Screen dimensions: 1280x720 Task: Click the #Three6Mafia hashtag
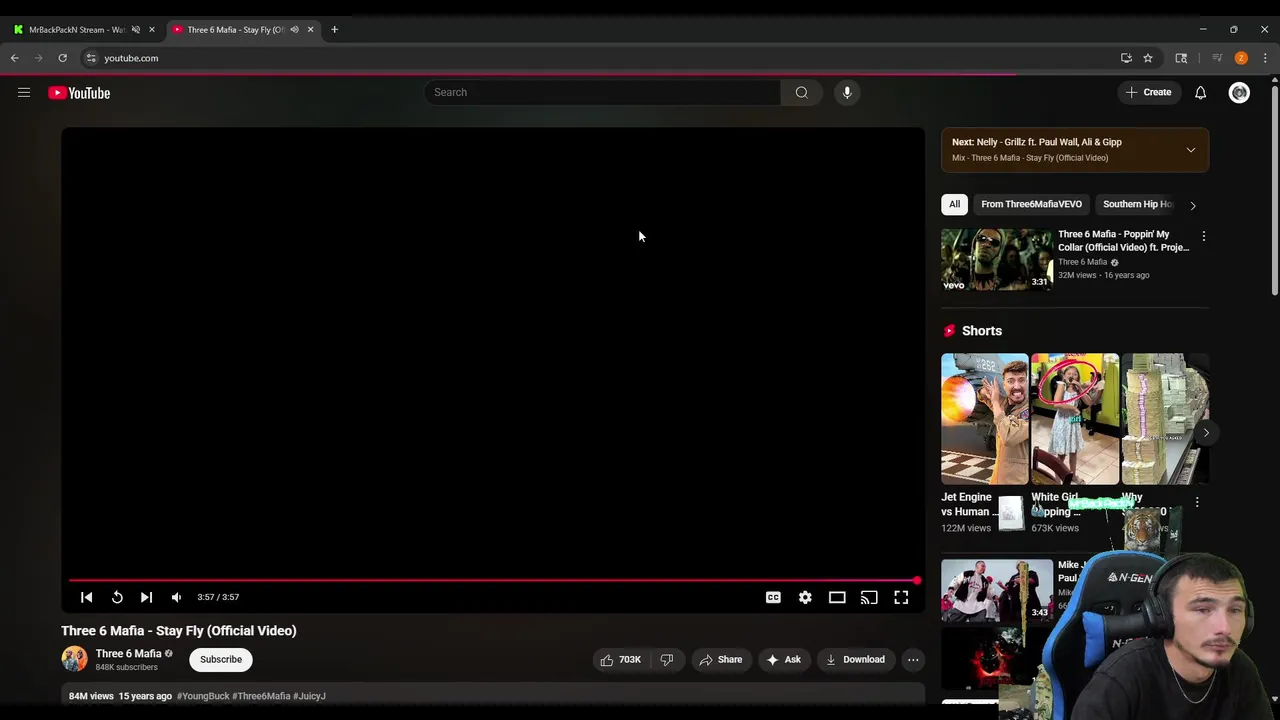pyautogui.click(x=261, y=696)
